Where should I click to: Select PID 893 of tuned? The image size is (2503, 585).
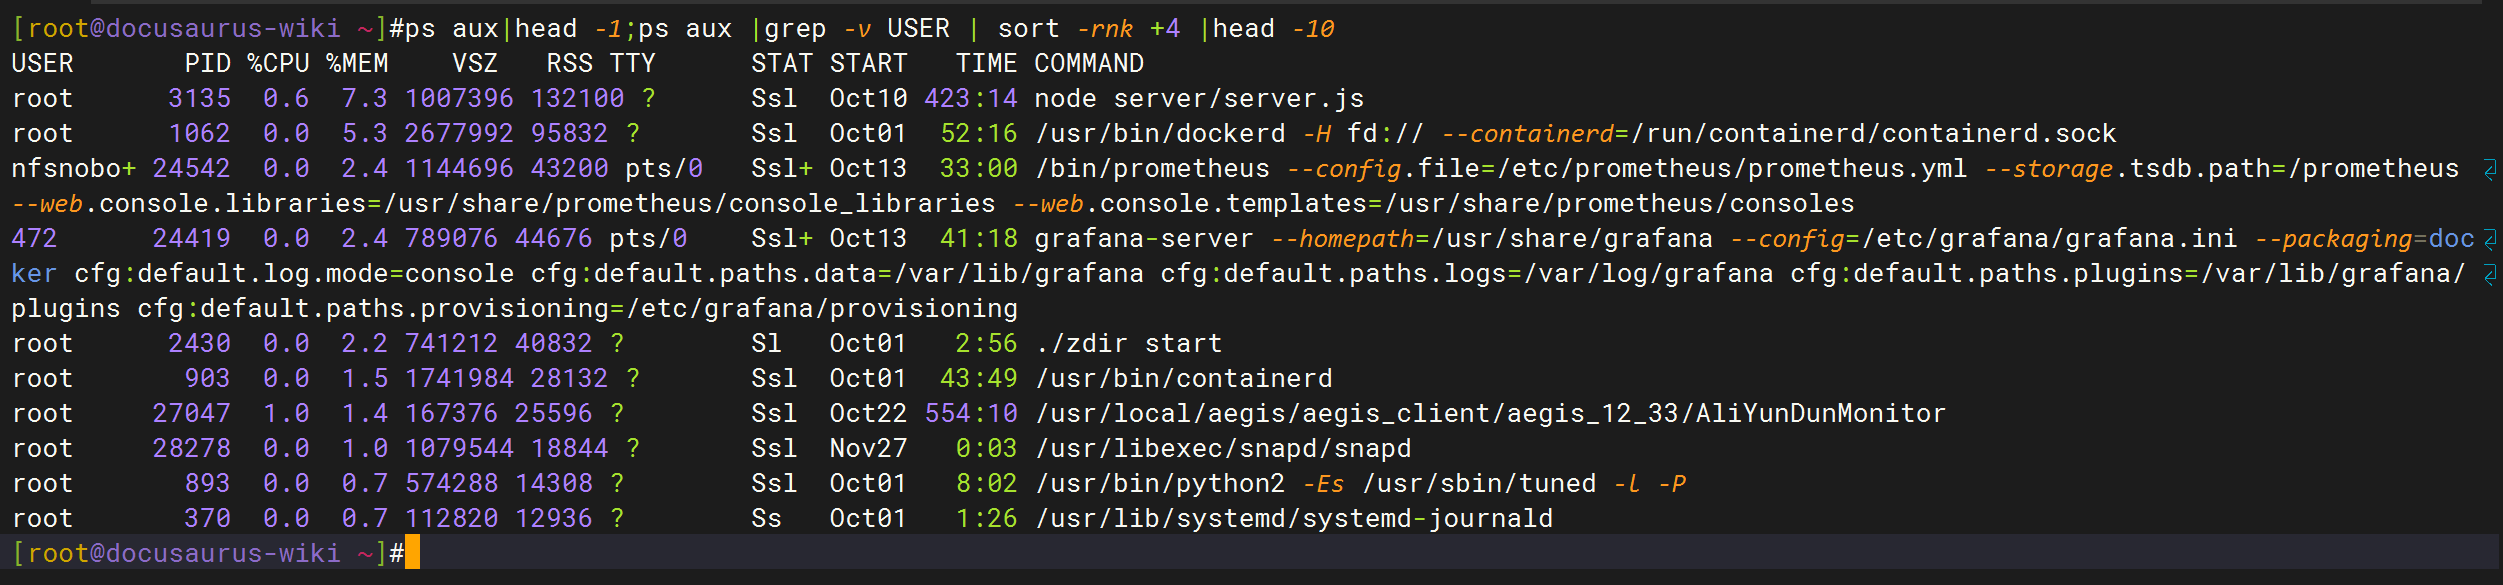coord(208,484)
